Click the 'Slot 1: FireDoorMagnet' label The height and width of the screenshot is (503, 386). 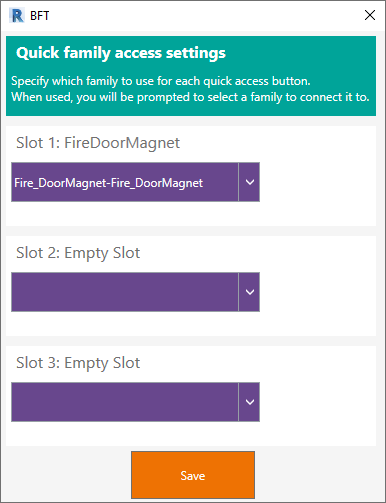pyautogui.click(x=98, y=143)
